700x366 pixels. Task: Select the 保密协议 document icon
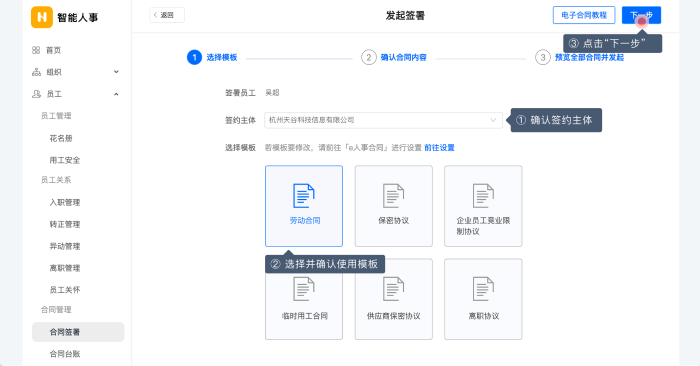pyautogui.click(x=393, y=195)
